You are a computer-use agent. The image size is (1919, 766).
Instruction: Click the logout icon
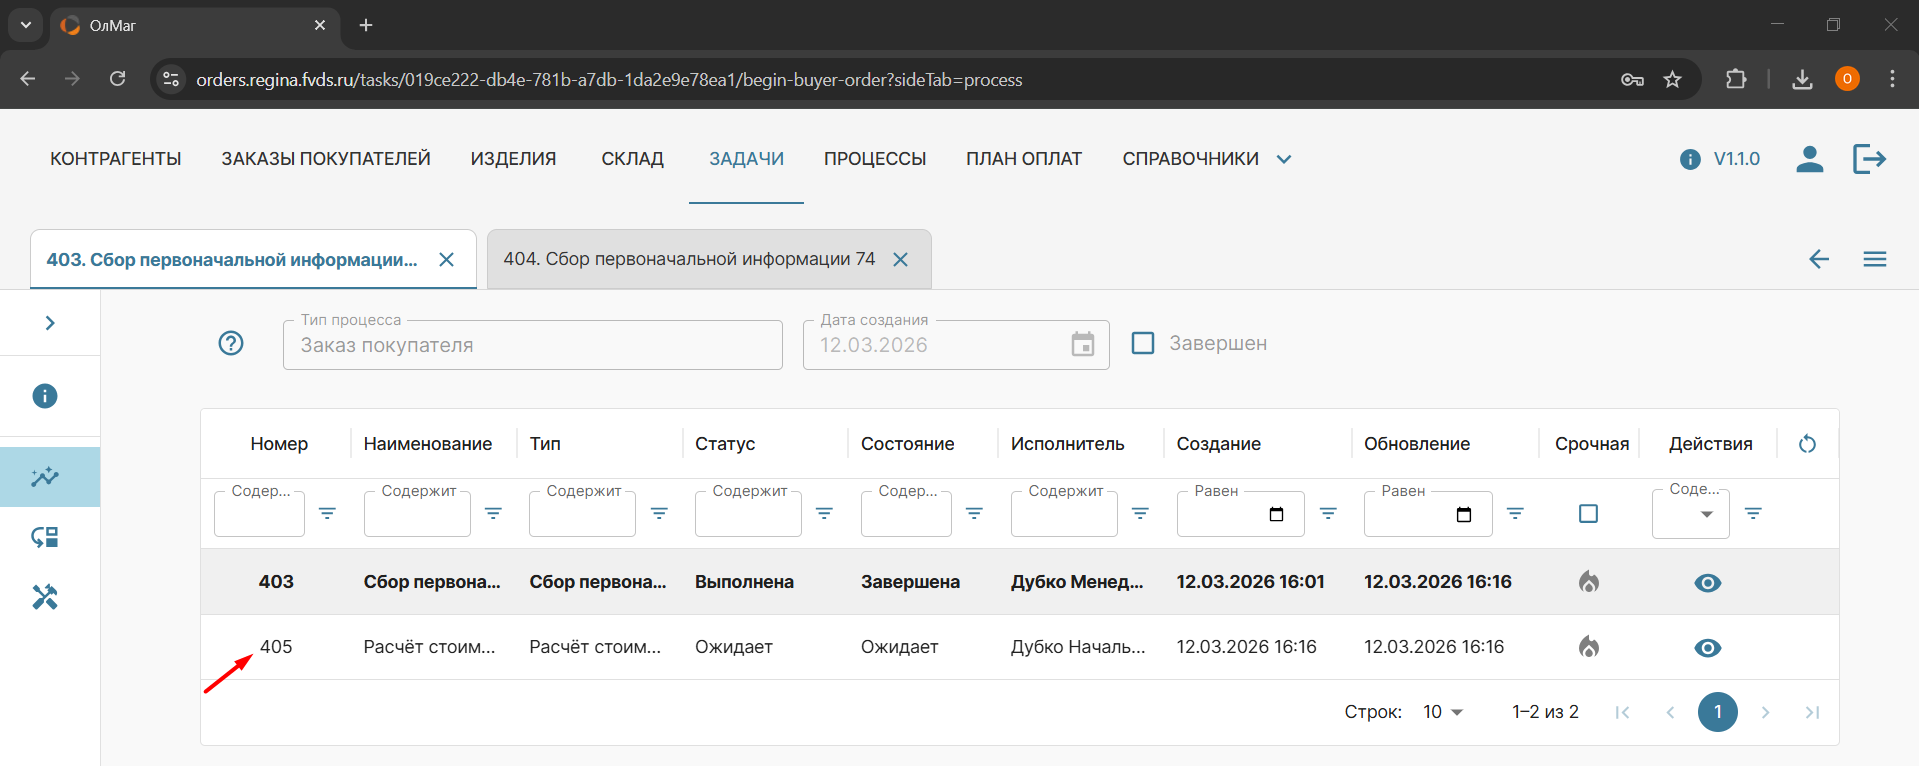(x=1868, y=159)
